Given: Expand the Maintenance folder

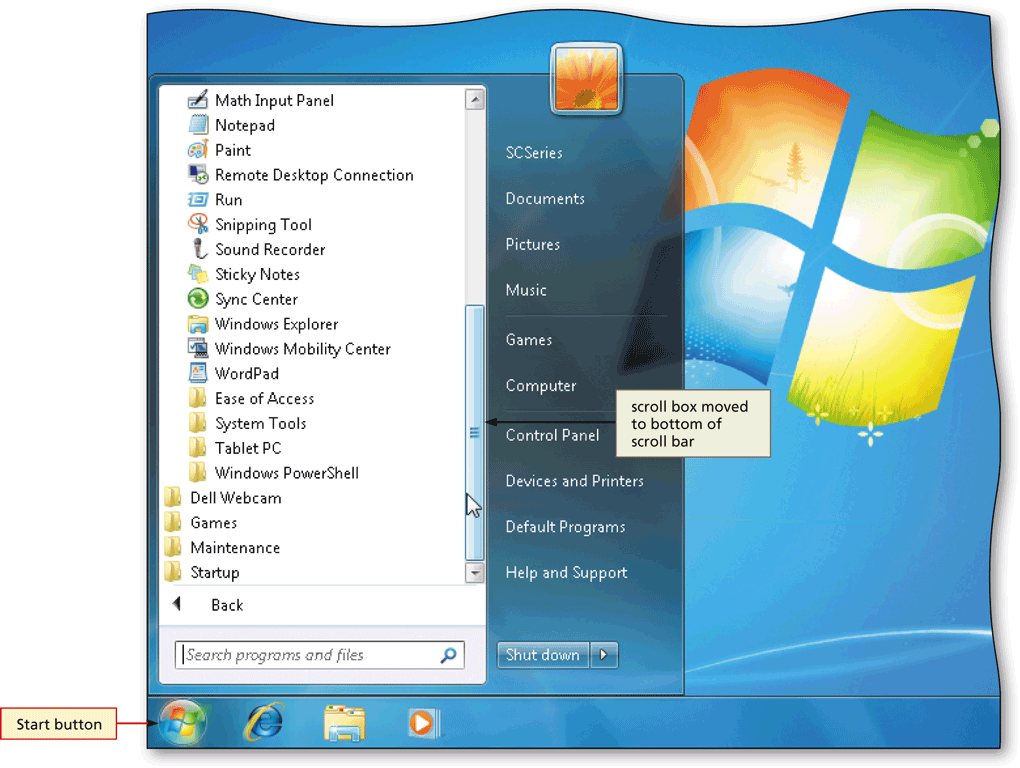Looking at the screenshot, I should point(222,548).
